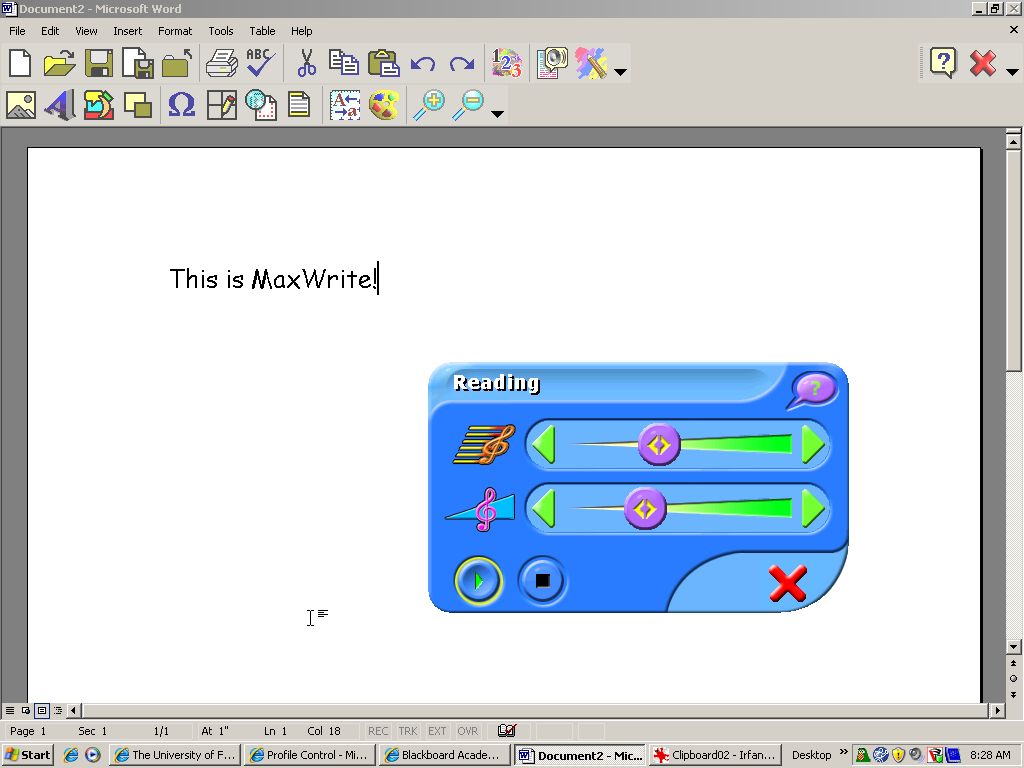Click Start button on taskbar
This screenshot has height=768, width=1024.
click(27, 755)
